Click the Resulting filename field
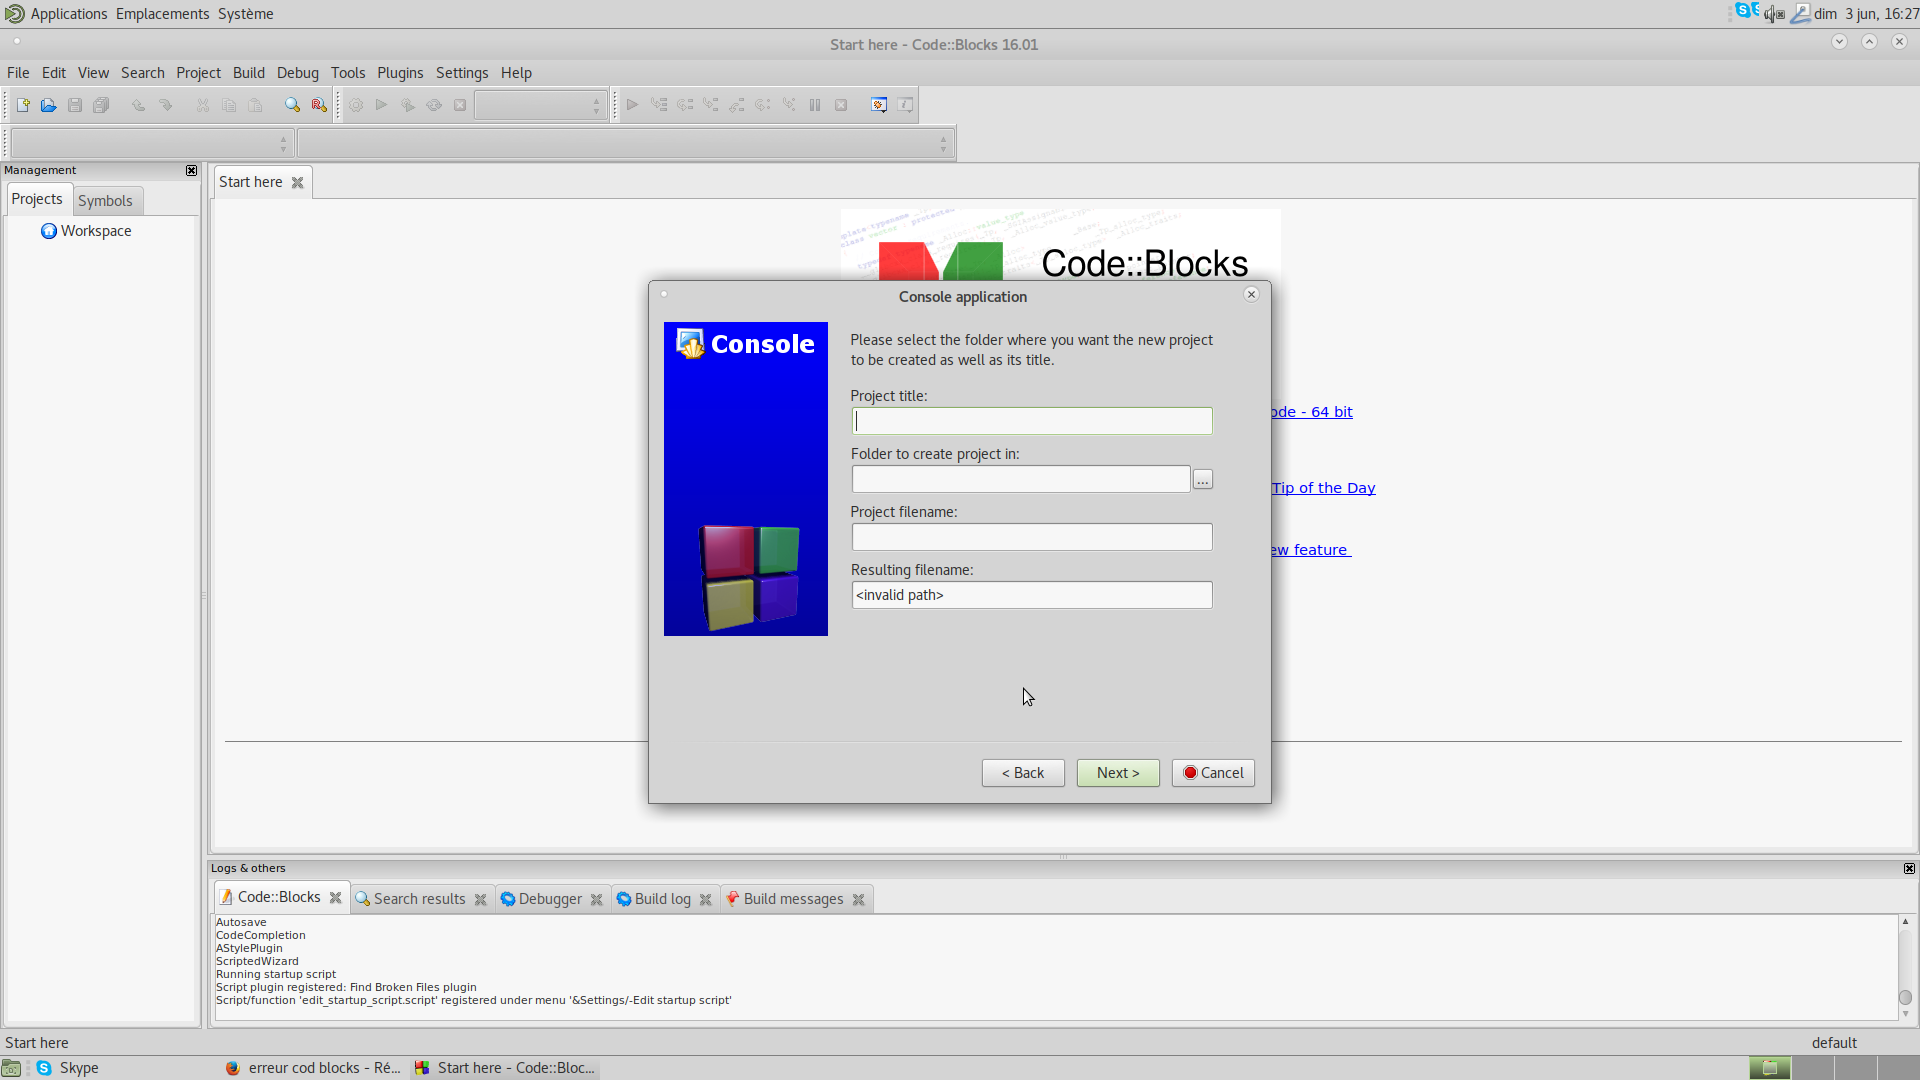The width and height of the screenshot is (1920, 1080). (x=1032, y=595)
